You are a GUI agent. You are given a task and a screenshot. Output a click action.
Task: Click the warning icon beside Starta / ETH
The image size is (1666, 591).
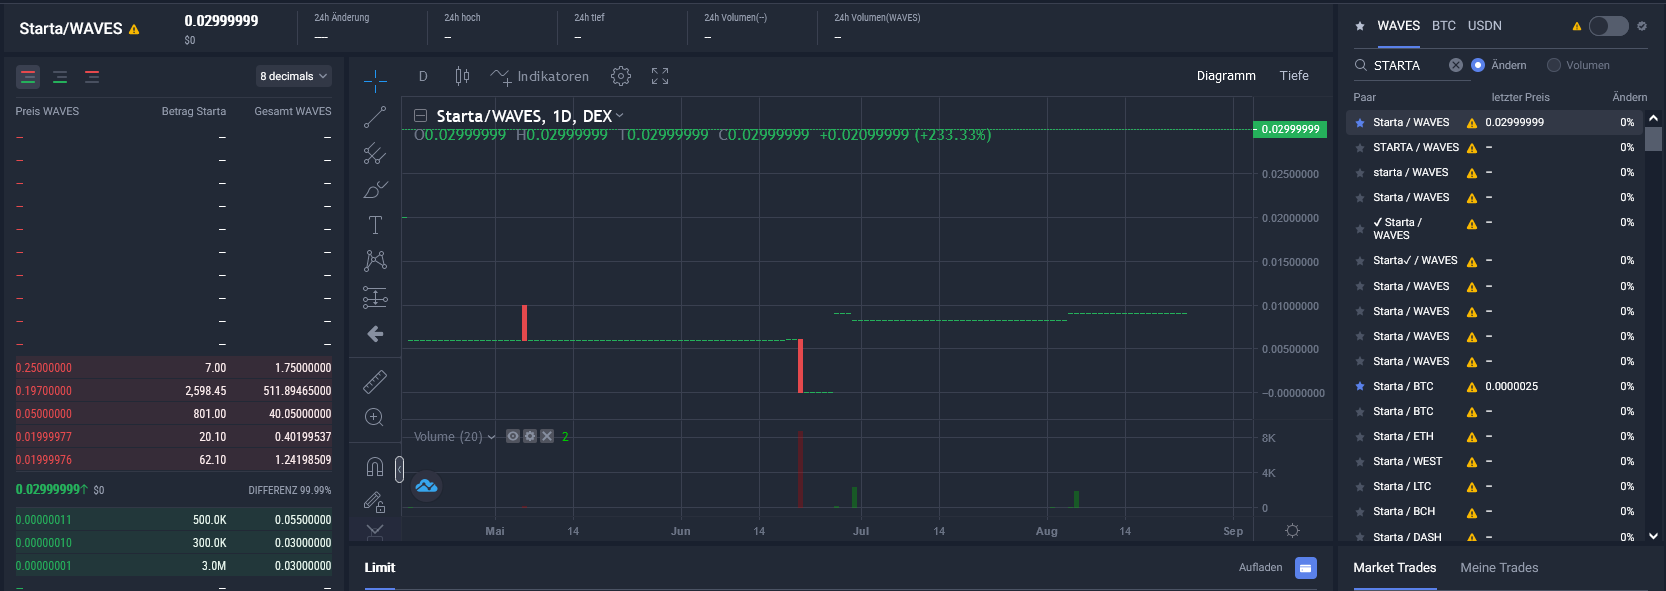(1472, 437)
